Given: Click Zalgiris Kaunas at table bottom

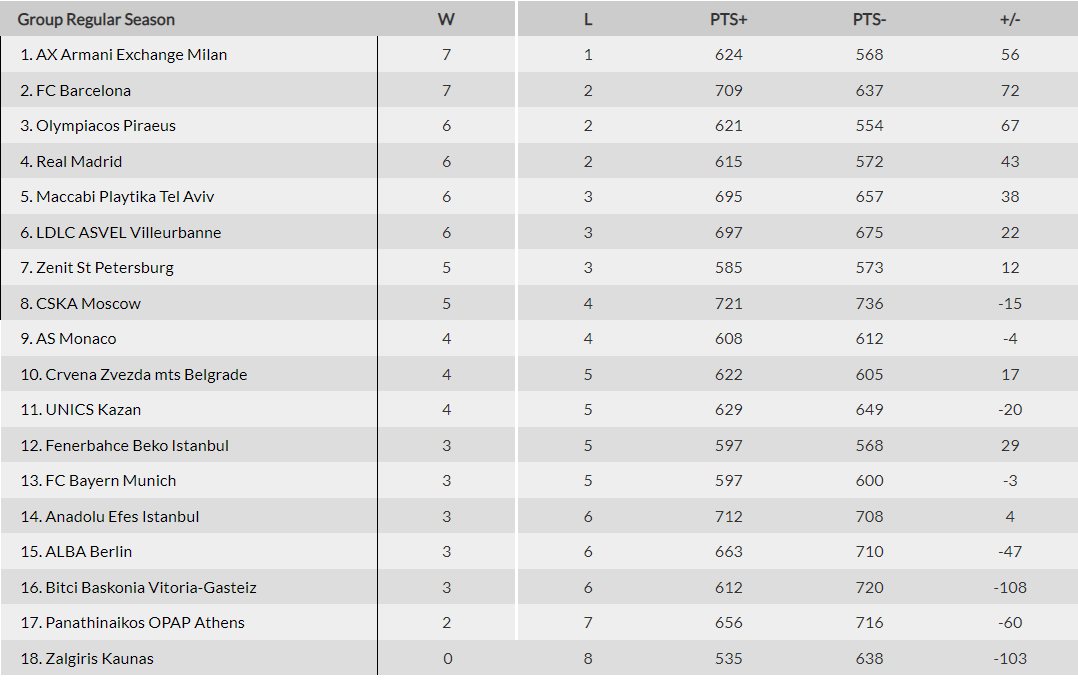Looking at the screenshot, I should pyautogui.click(x=99, y=659).
